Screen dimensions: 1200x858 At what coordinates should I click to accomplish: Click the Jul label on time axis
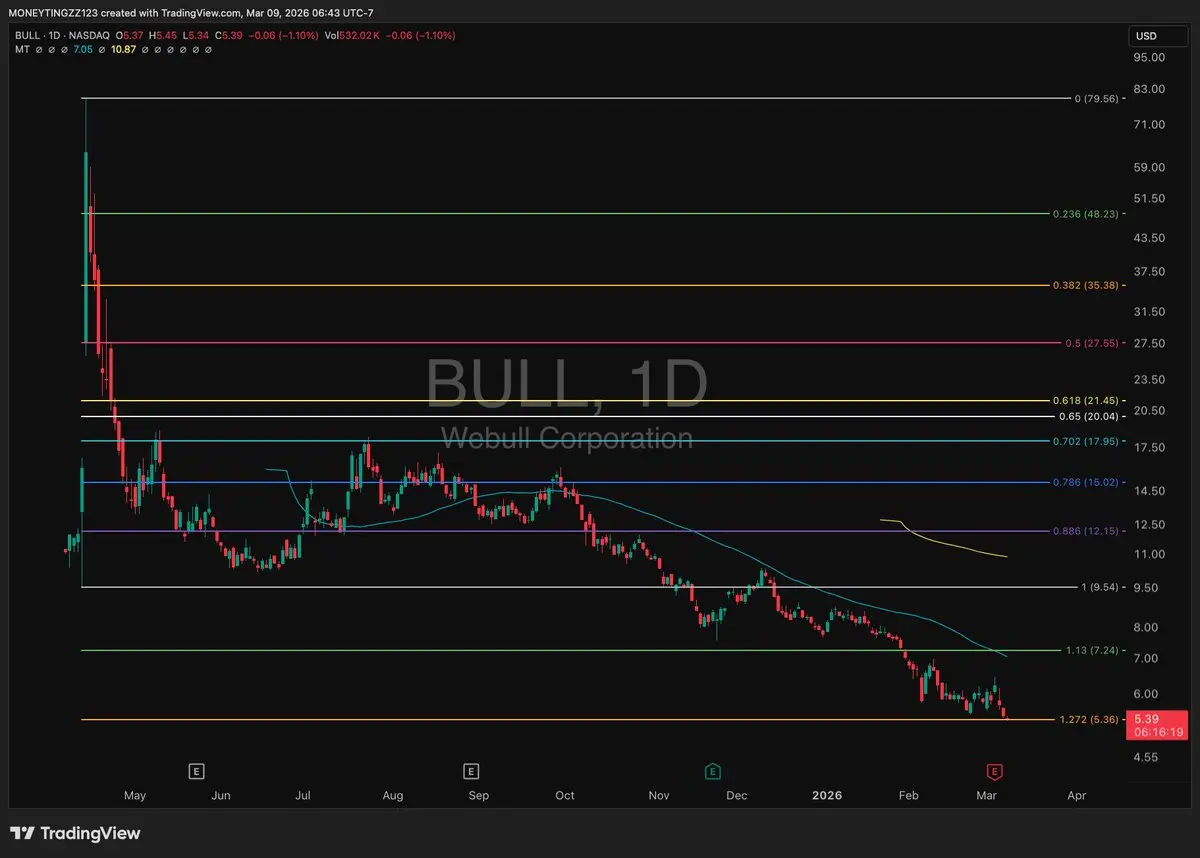coord(303,796)
